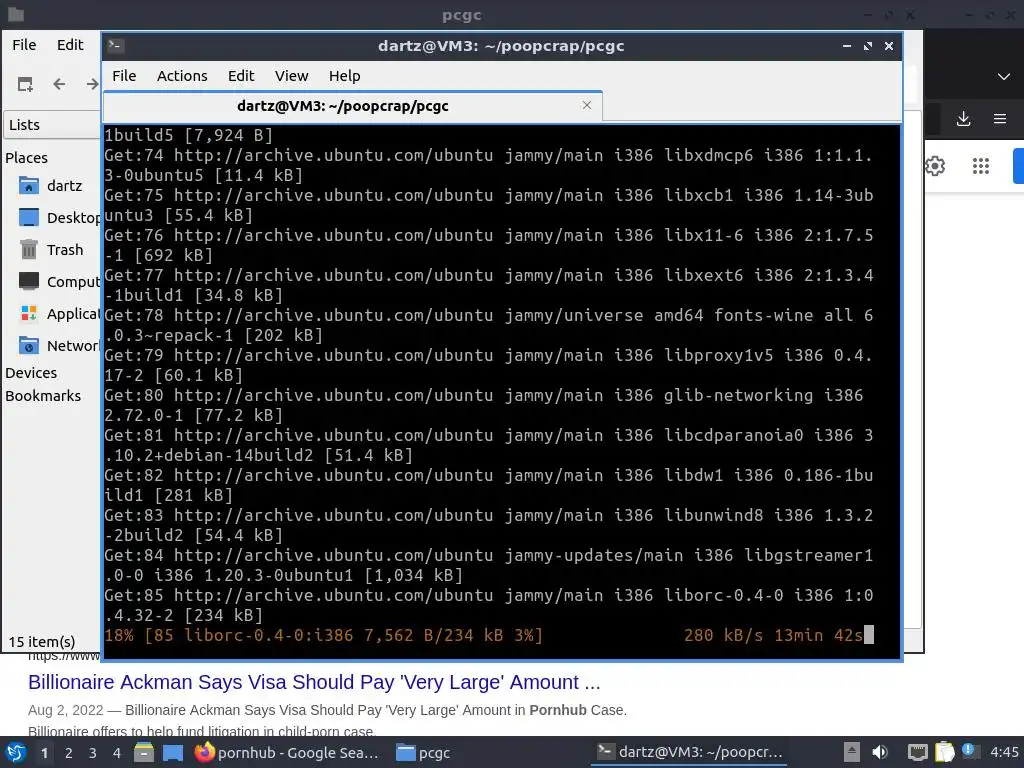
Task: Open the terminal File menu
Action: click(124, 76)
